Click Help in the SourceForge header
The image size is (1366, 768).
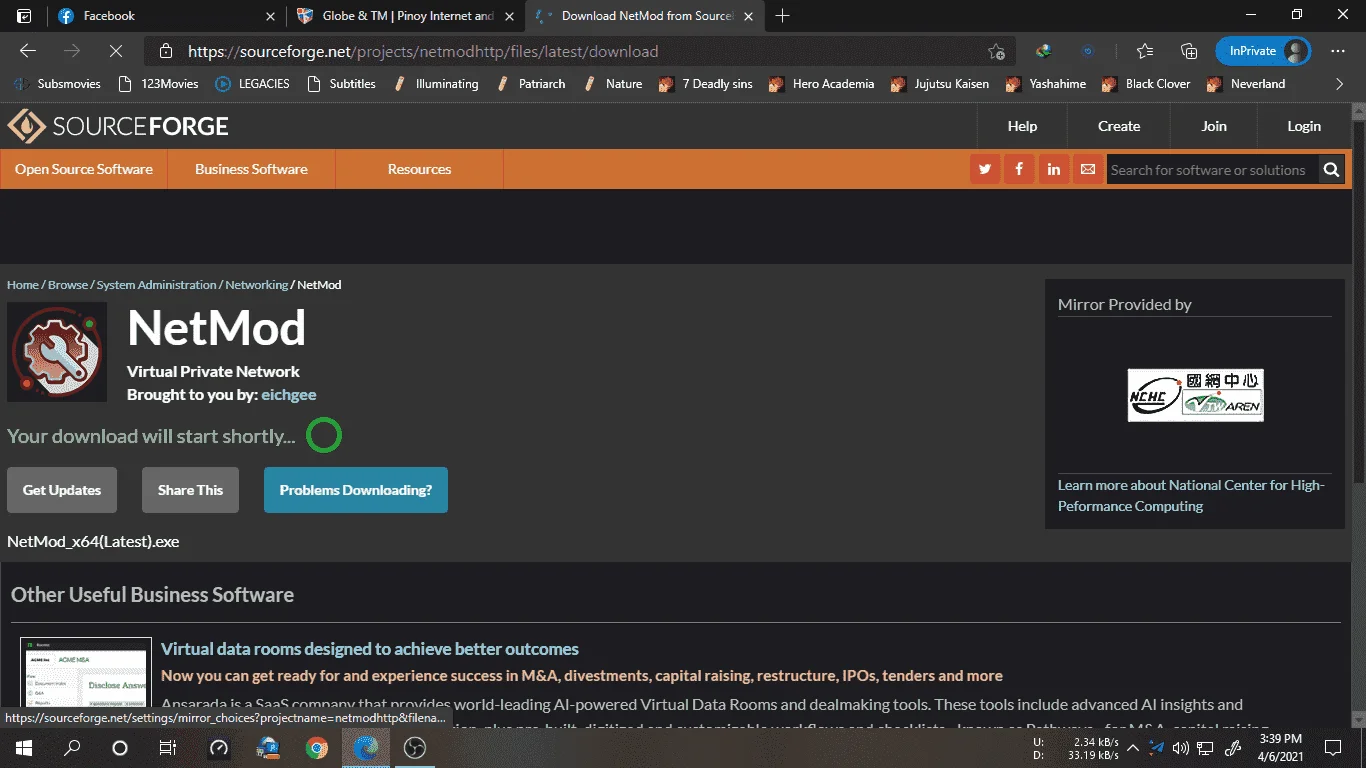point(1022,126)
